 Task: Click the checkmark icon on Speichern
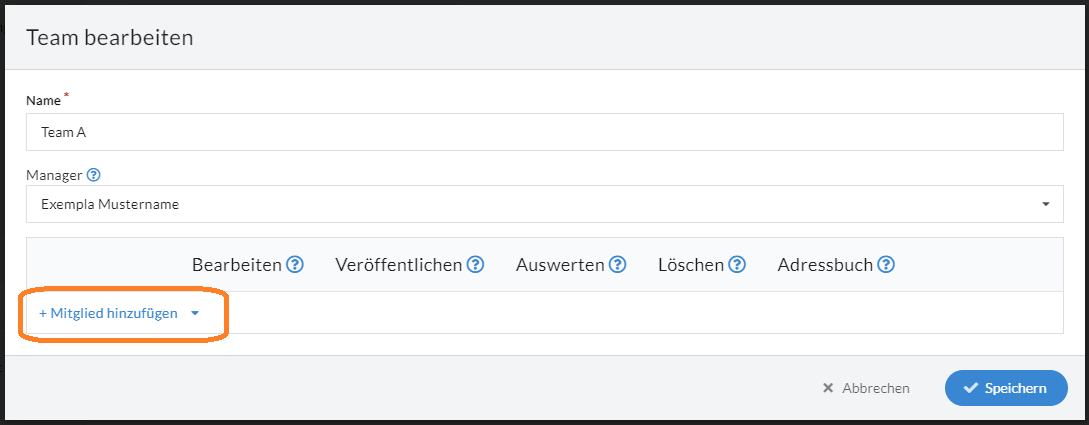971,388
